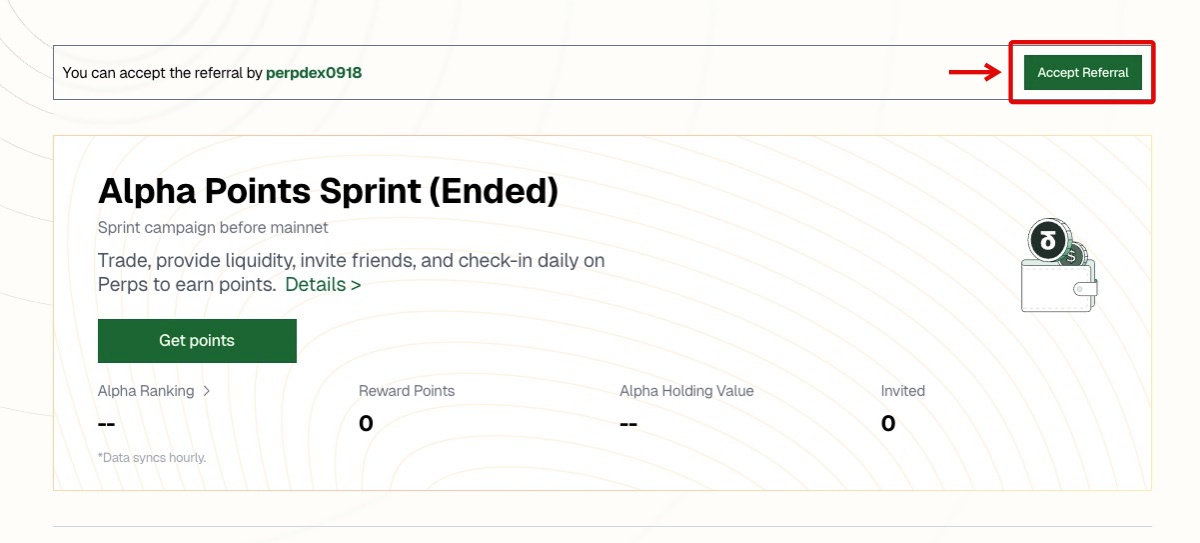Viewport: 1200px width, 543px height.
Task: Open the perpdex0918 referrer link
Action: (x=313, y=73)
